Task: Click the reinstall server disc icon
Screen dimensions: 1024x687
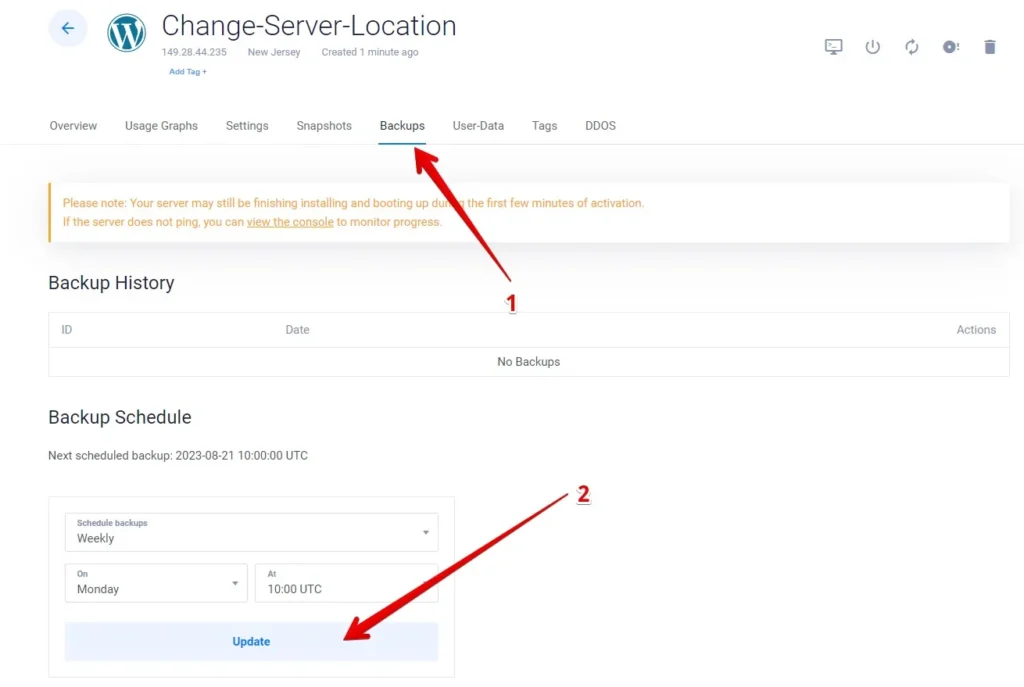Action: (x=951, y=47)
